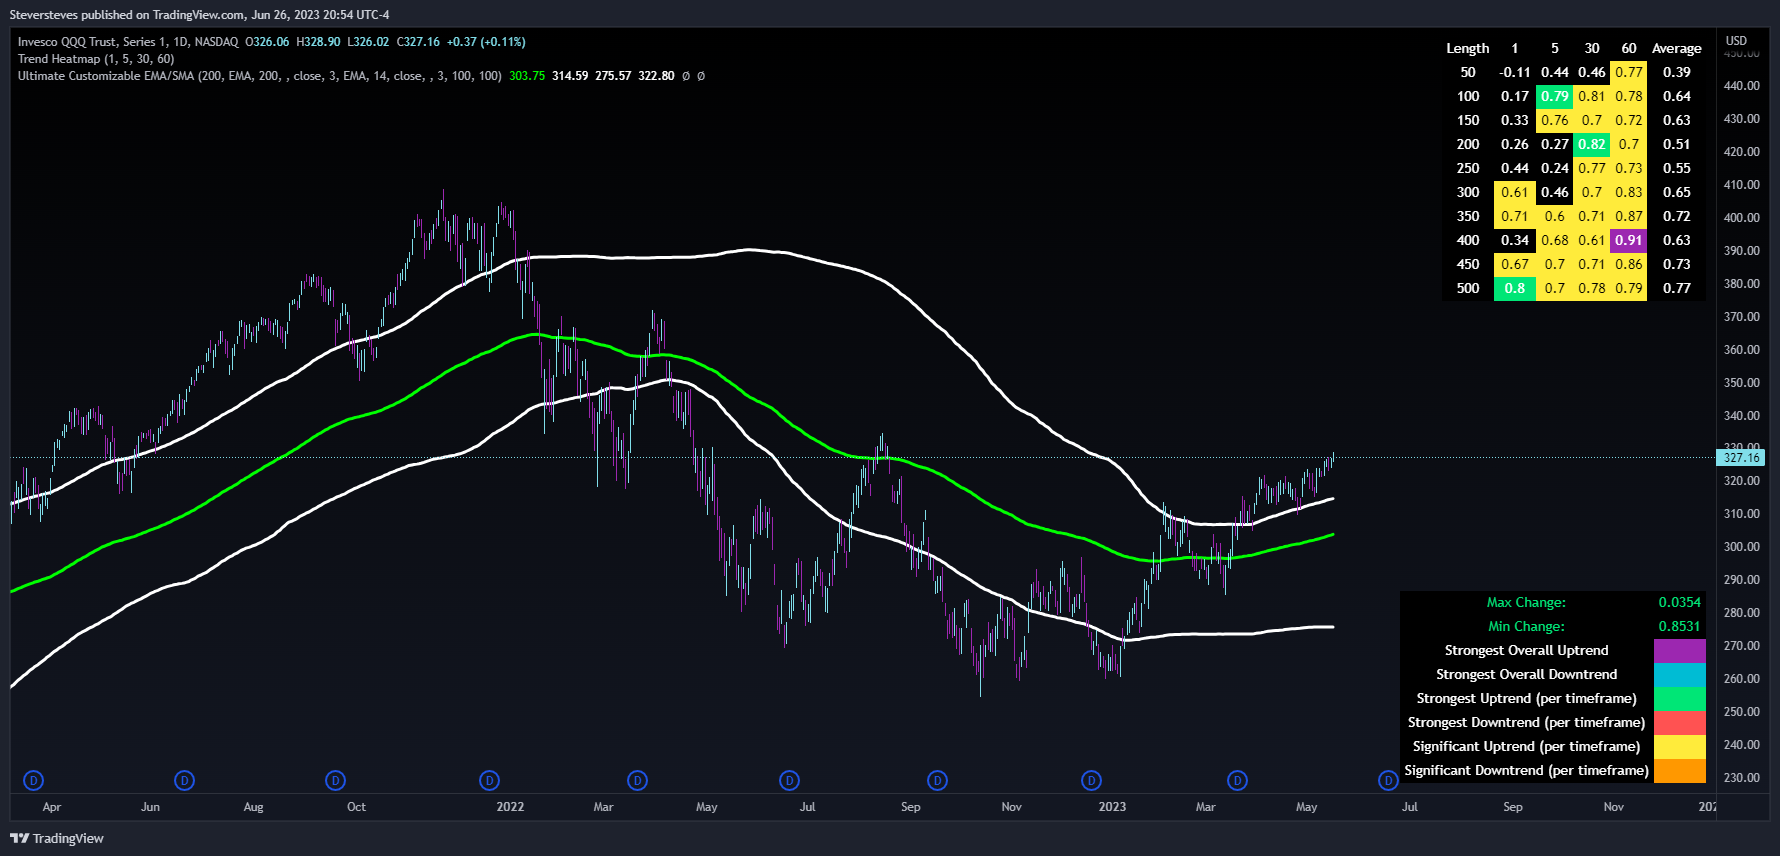Screen dimensions: 1780x856
Task: Click the USD currency label on price axis
Action: pyautogui.click(x=1736, y=41)
